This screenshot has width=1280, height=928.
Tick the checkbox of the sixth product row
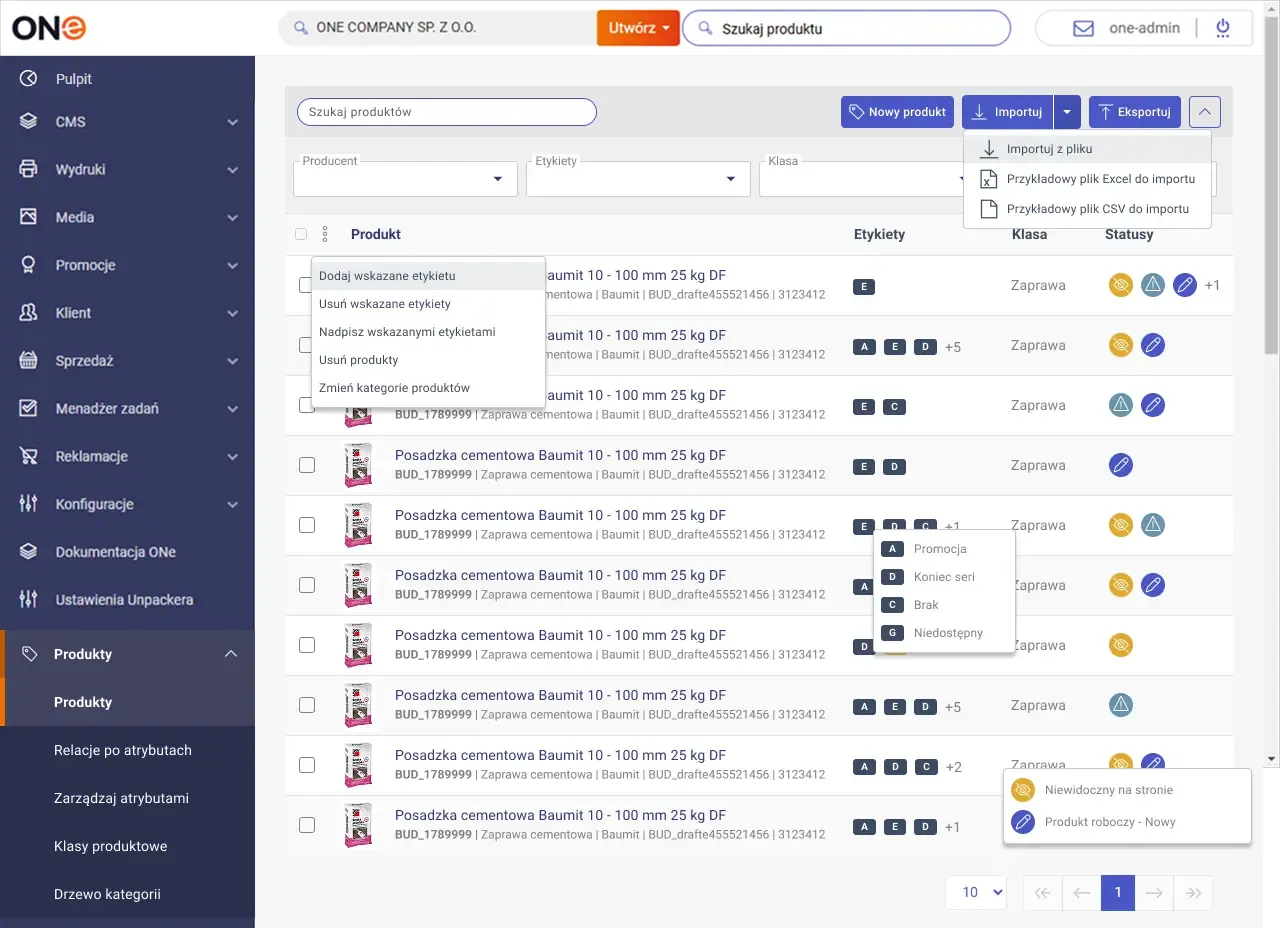307,585
